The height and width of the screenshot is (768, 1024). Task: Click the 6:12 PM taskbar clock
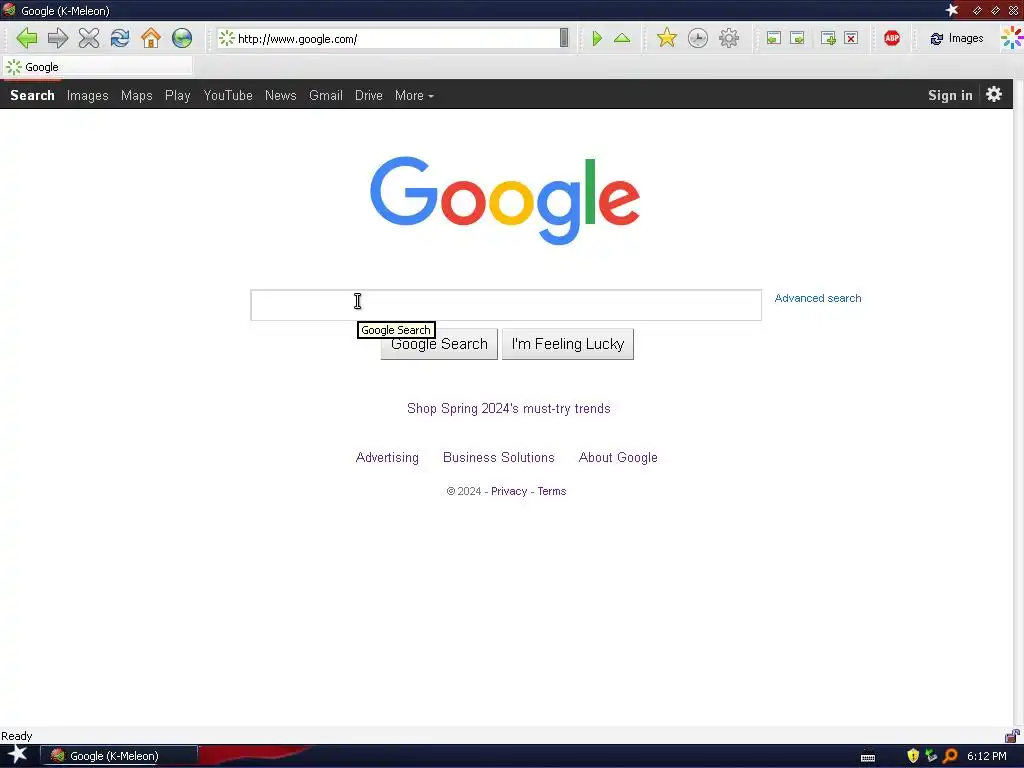[x=987, y=756]
